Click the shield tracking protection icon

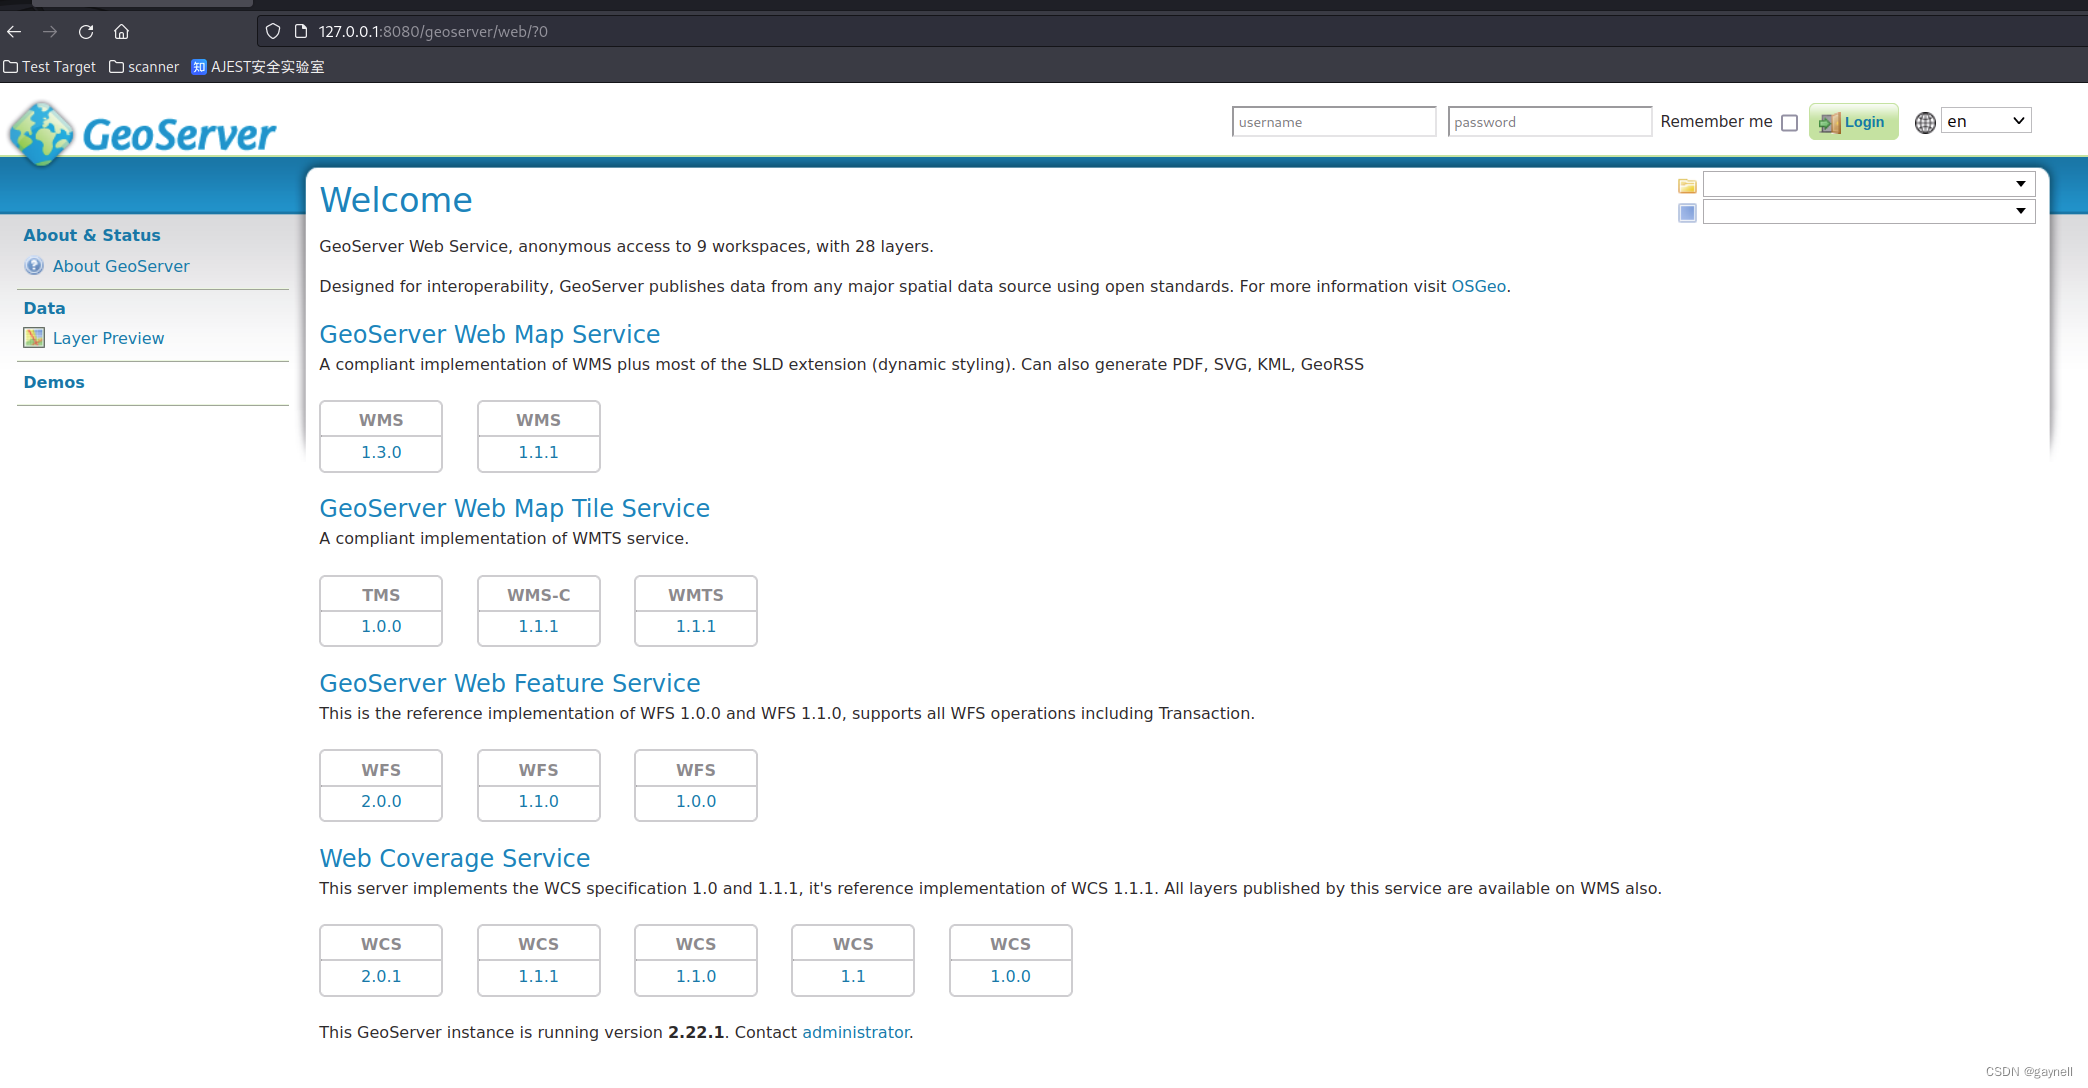click(272, 32)
